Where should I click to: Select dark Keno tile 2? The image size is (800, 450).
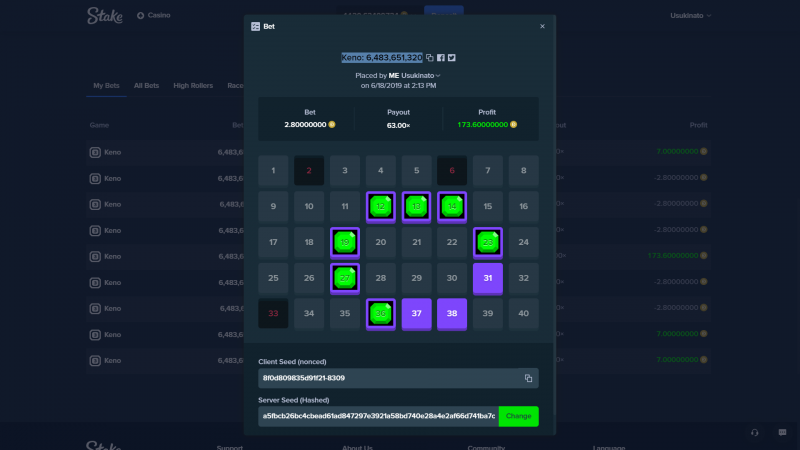click(309, 170)
